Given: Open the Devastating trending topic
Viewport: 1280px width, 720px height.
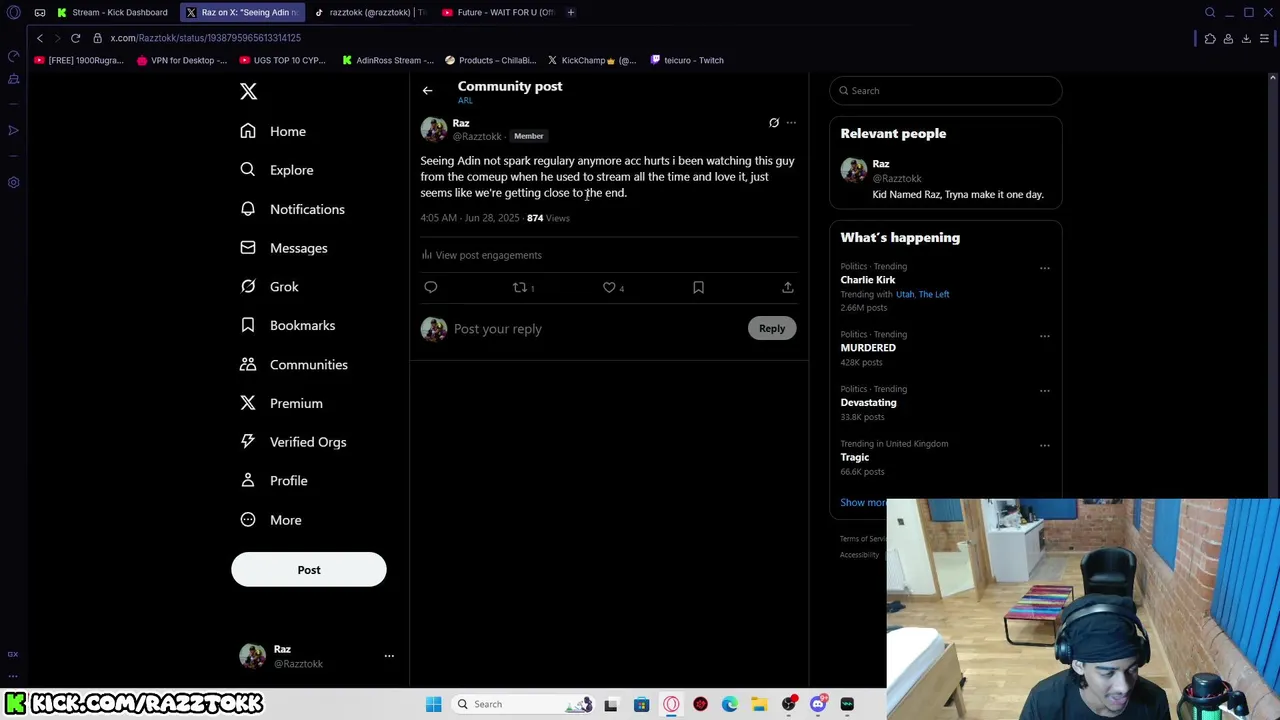Looking at the screenshot, I should tap(868, 403).
